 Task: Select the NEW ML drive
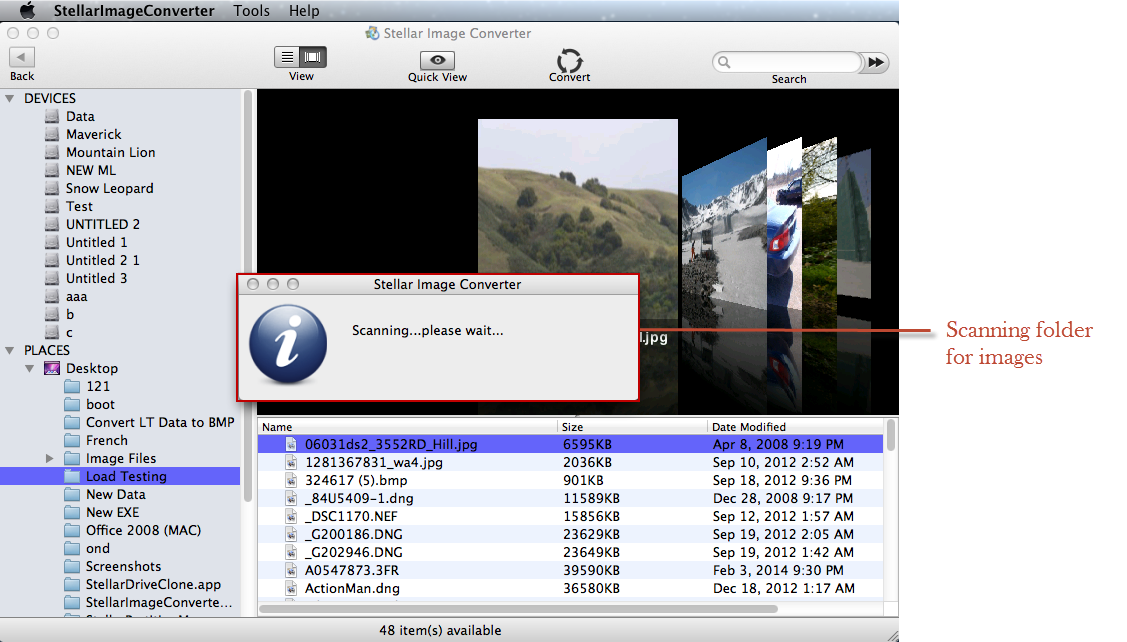click(x=91, y=170)
